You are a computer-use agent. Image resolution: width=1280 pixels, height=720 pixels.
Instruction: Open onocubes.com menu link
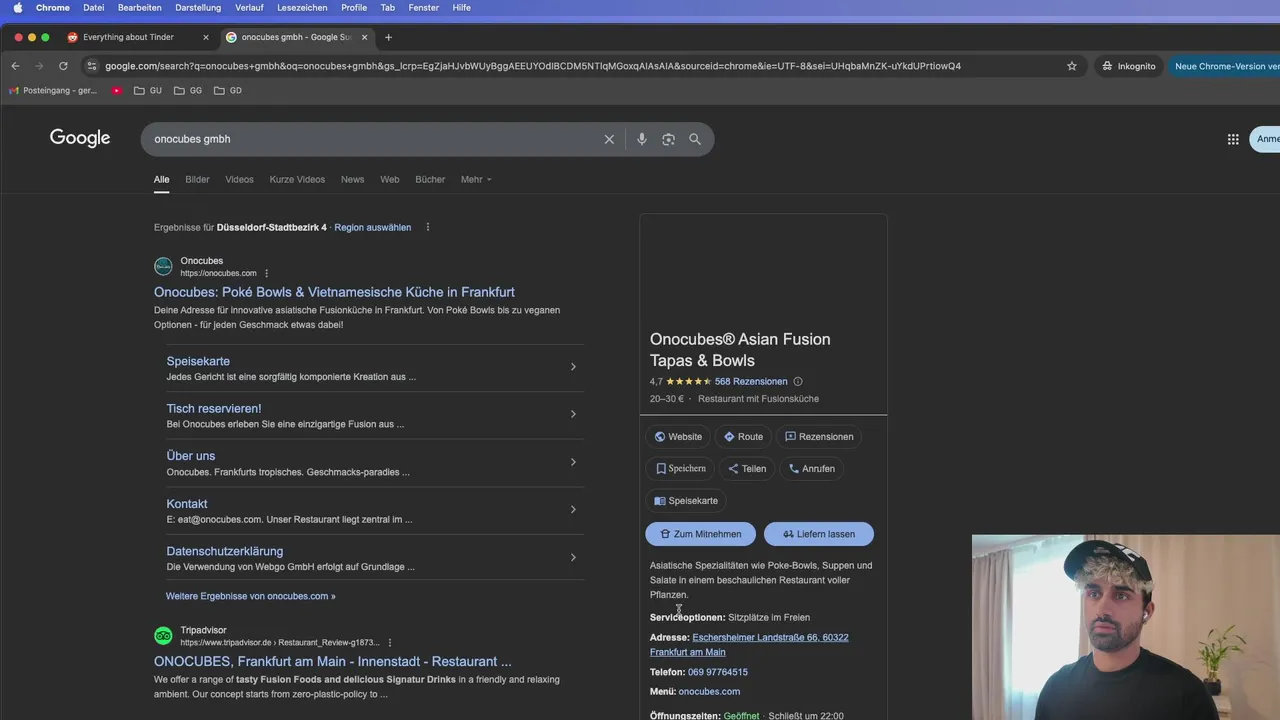click(x=709, y=691)
